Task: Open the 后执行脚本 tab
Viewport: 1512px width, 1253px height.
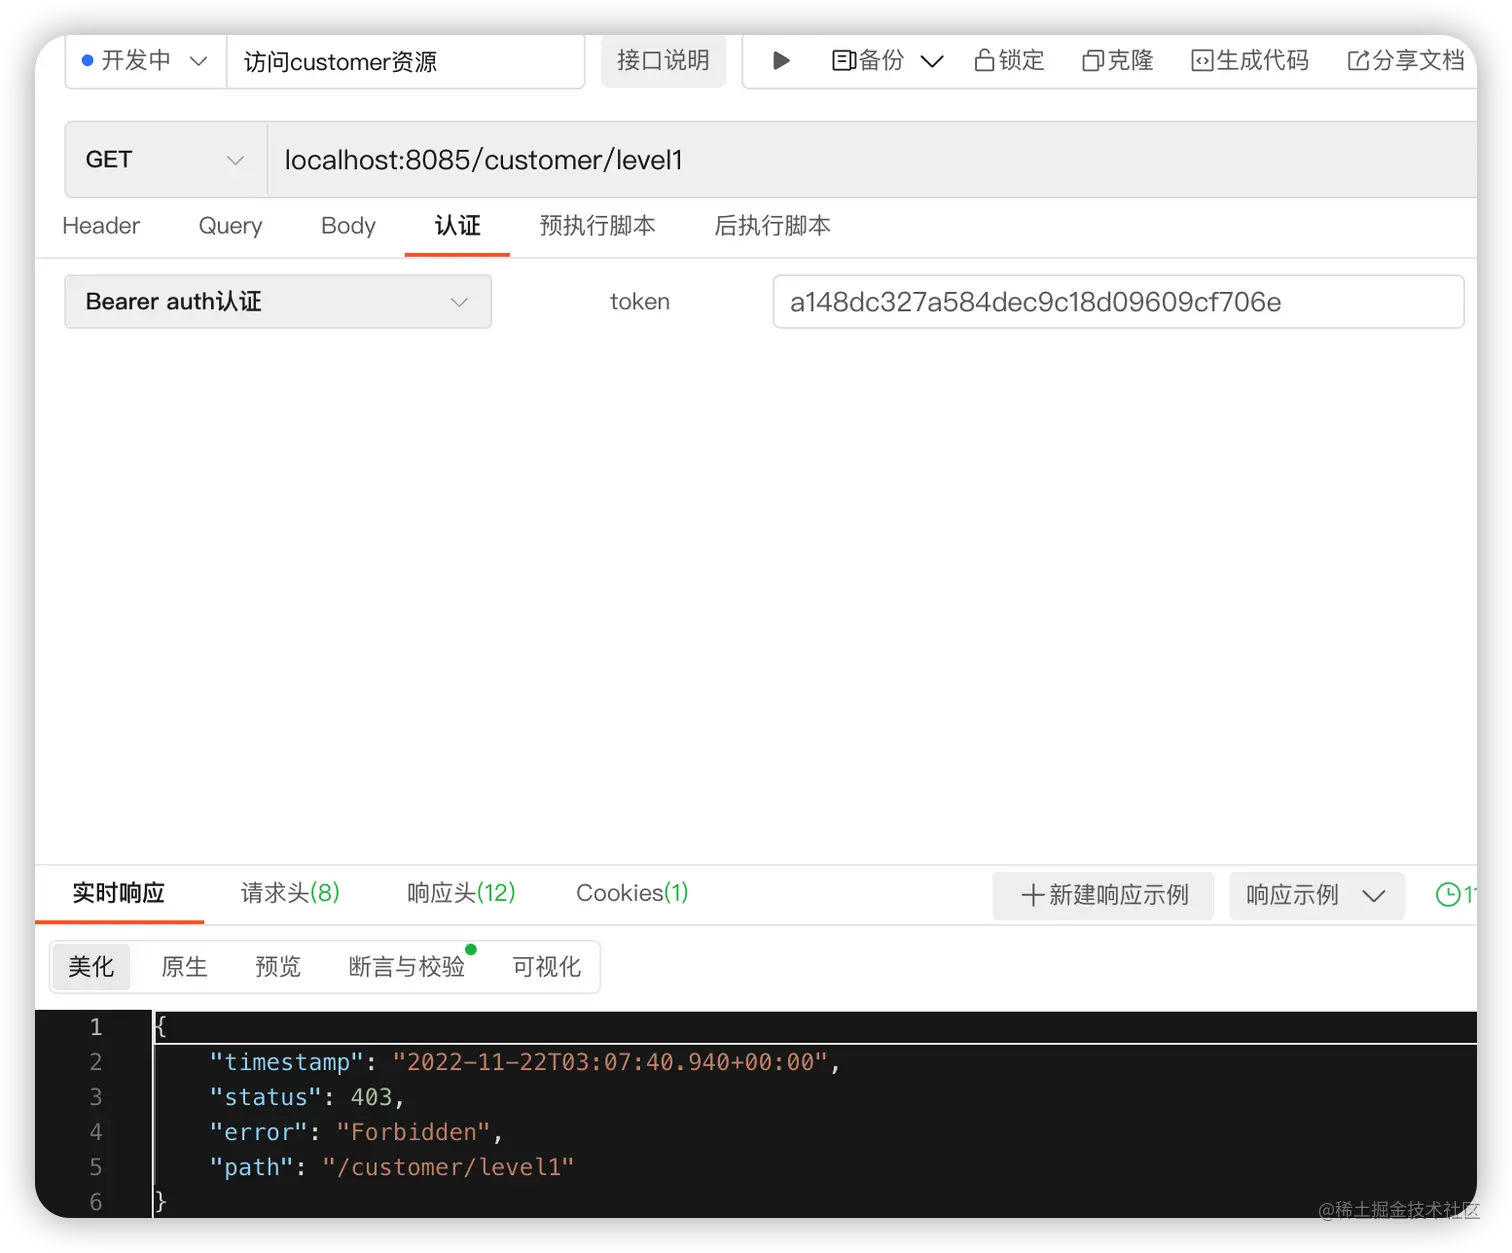Action: click(772, 226)
